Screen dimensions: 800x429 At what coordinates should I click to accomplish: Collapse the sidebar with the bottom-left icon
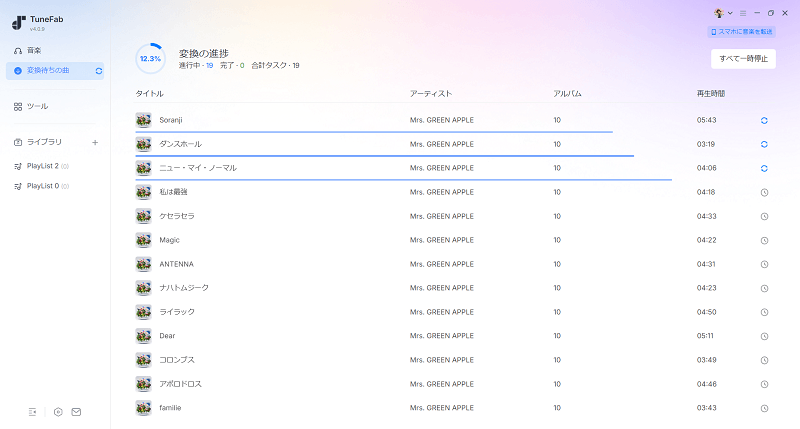(x=33, y=412)
